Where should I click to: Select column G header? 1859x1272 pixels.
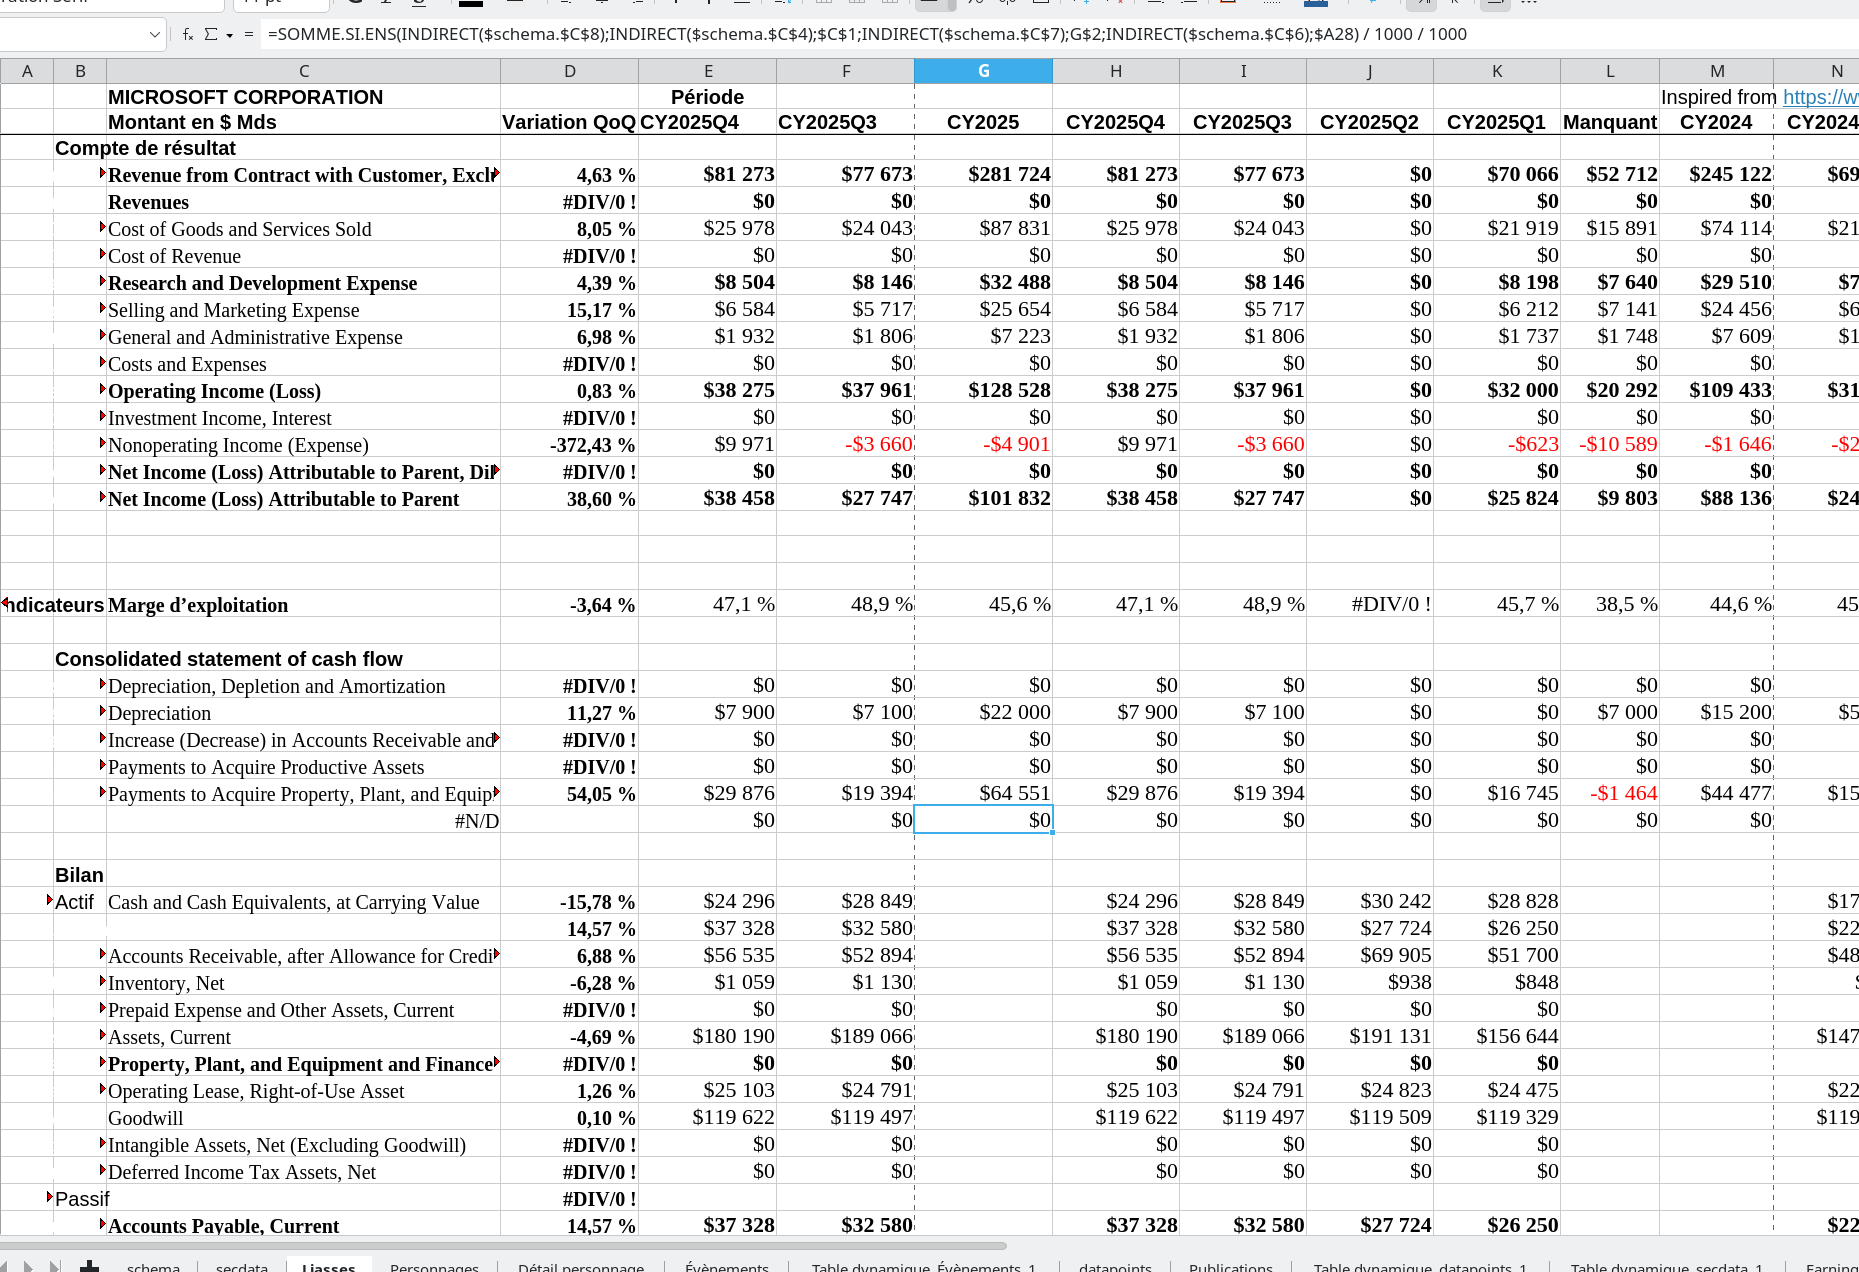tap(983, 71)
